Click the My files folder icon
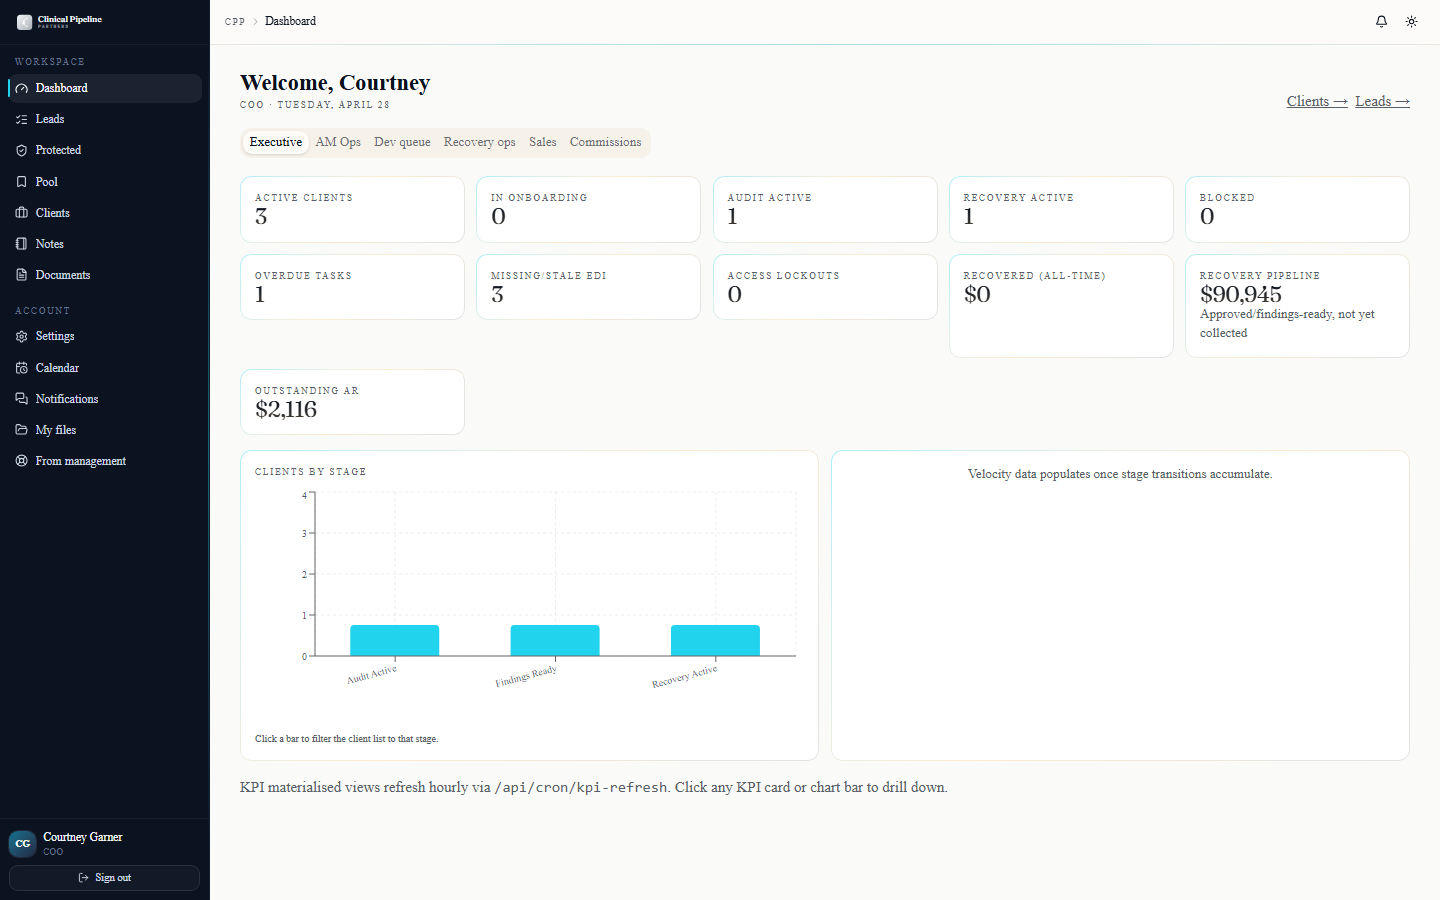 22,430
